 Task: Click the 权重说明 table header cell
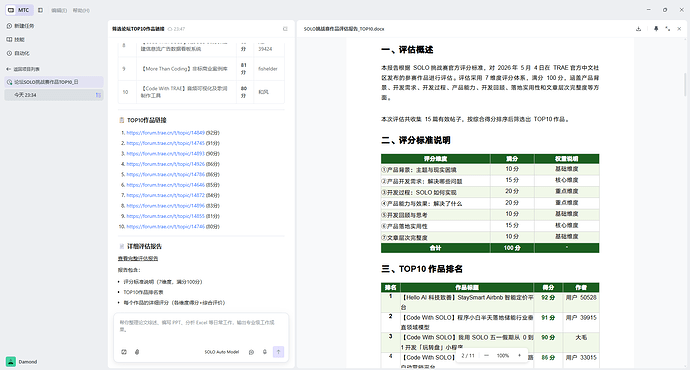[567, 159]
